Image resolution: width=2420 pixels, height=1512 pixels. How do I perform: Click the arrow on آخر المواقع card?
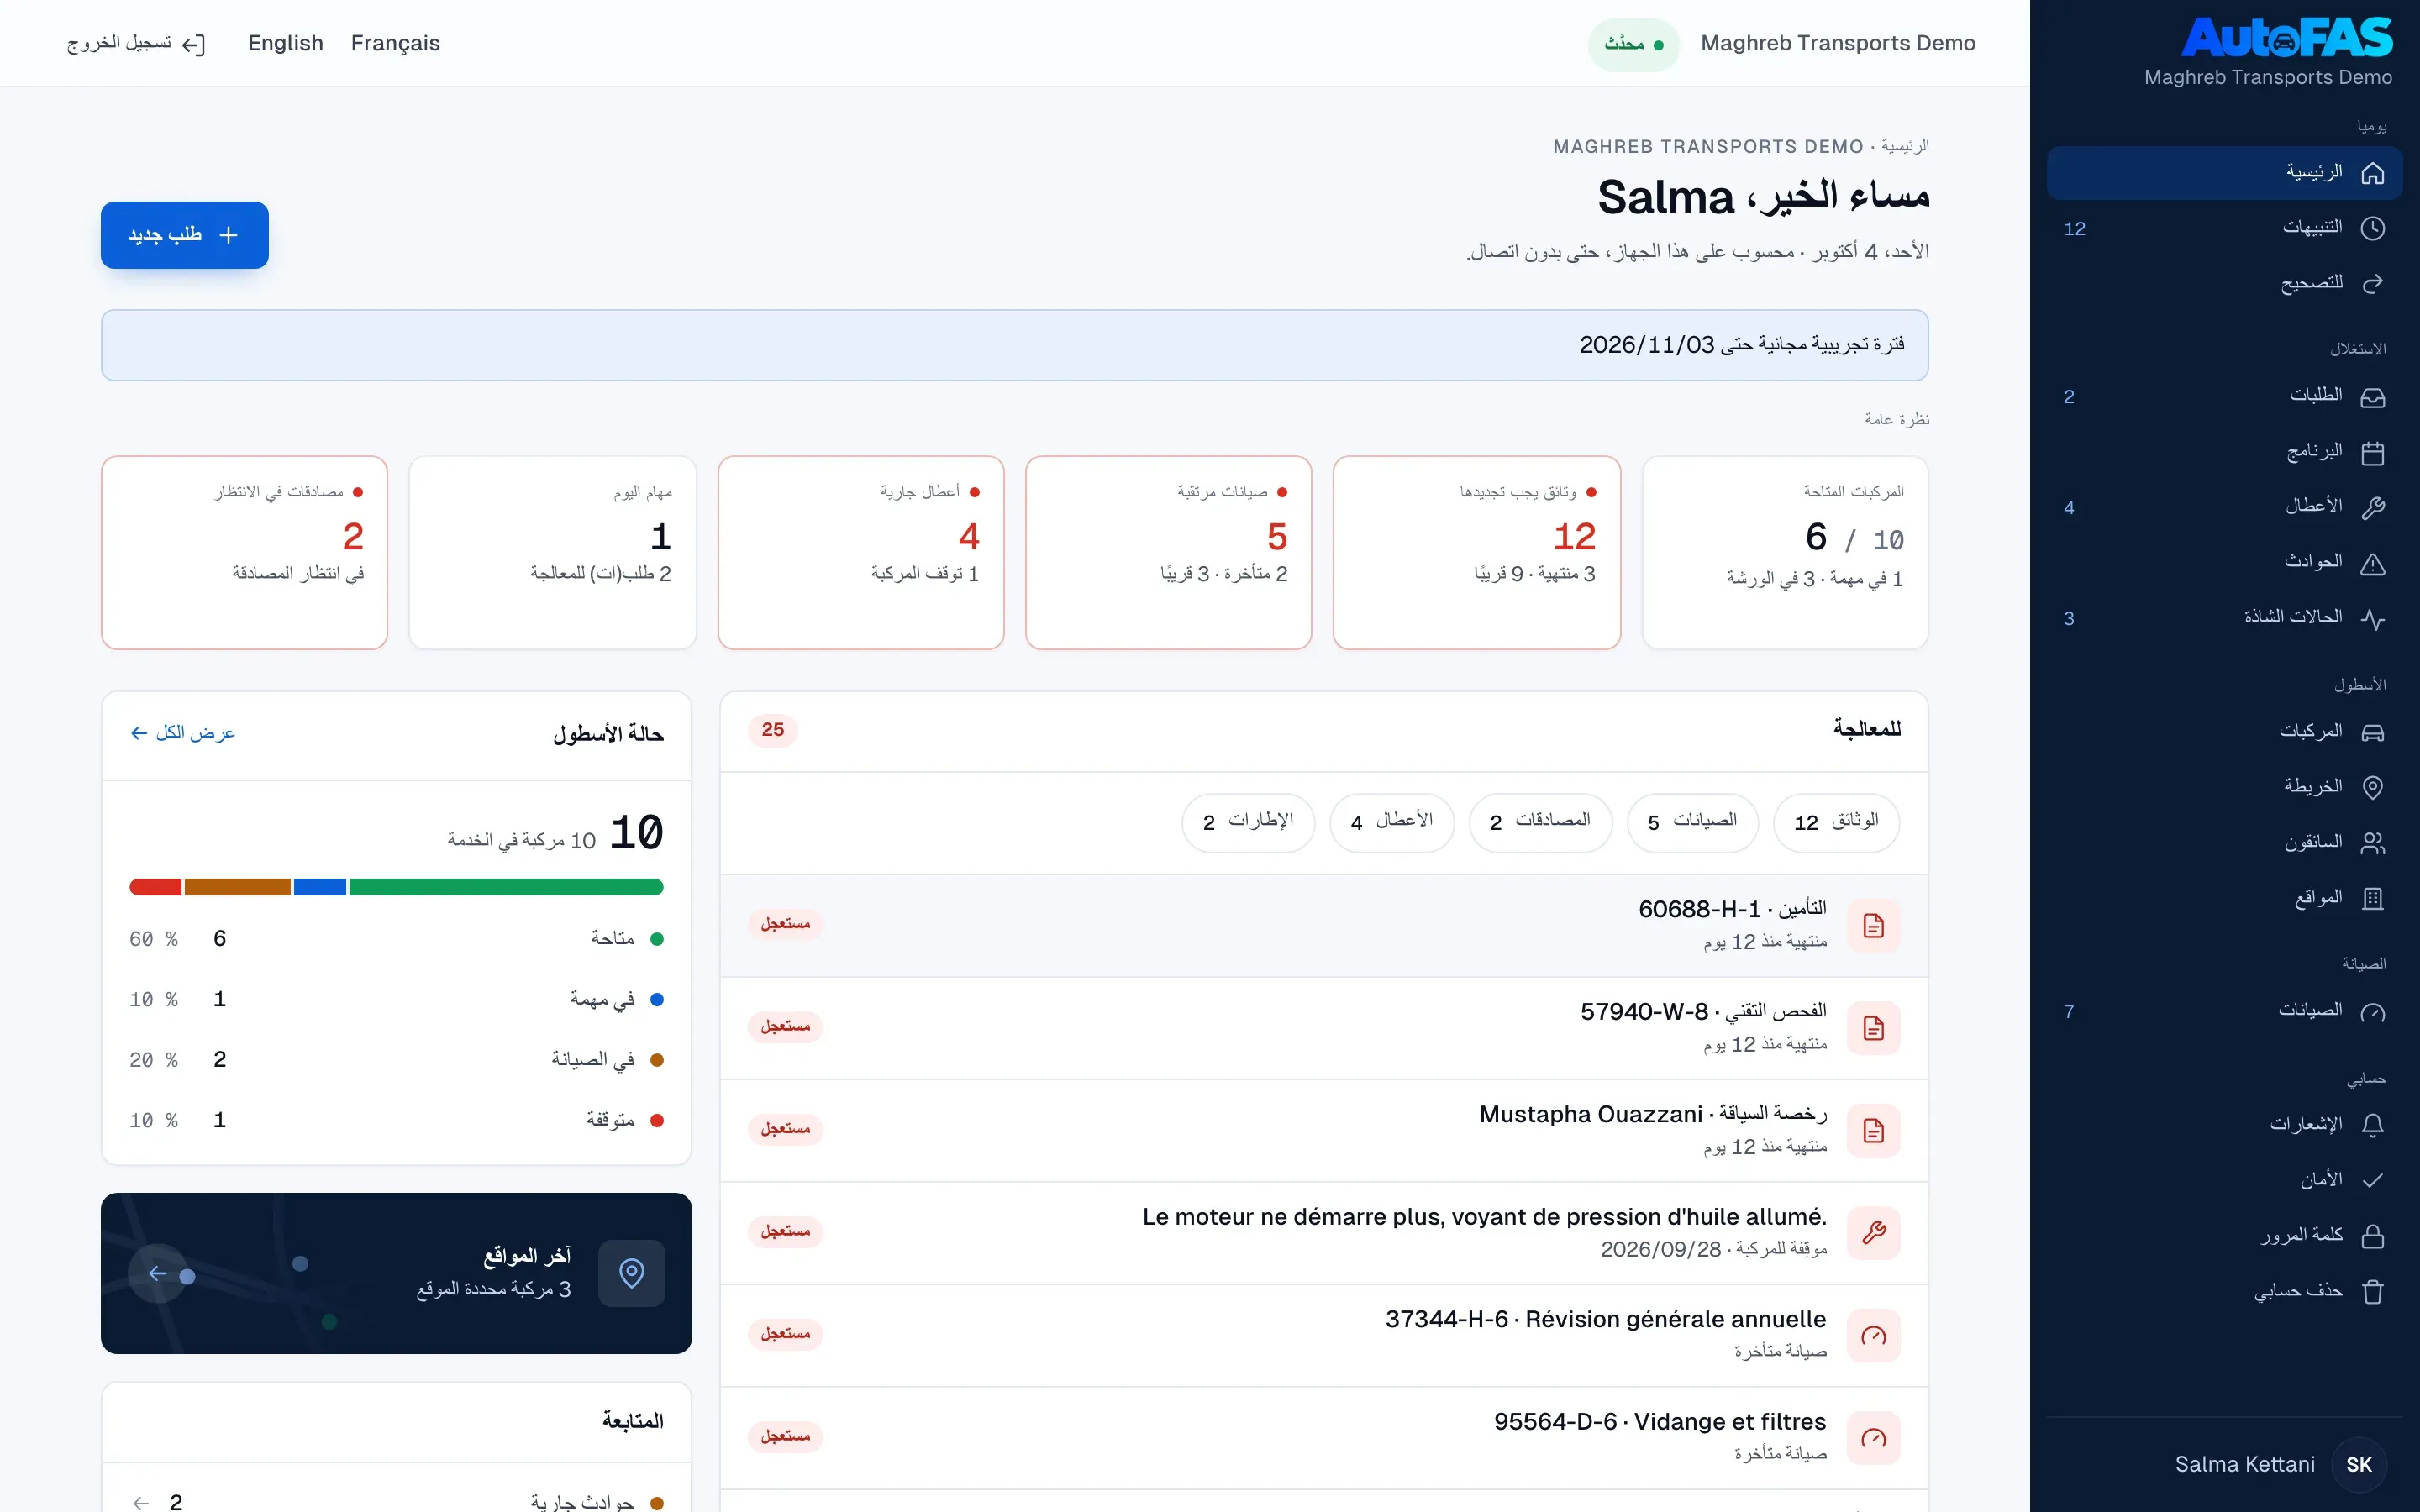tap(157, 1273)
